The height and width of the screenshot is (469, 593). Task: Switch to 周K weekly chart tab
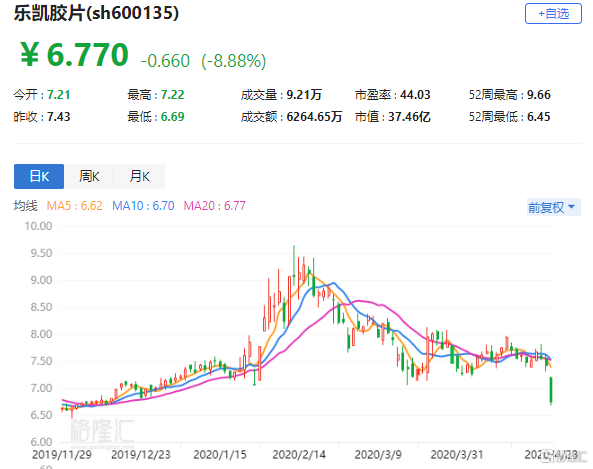click(x=89, y=176)
